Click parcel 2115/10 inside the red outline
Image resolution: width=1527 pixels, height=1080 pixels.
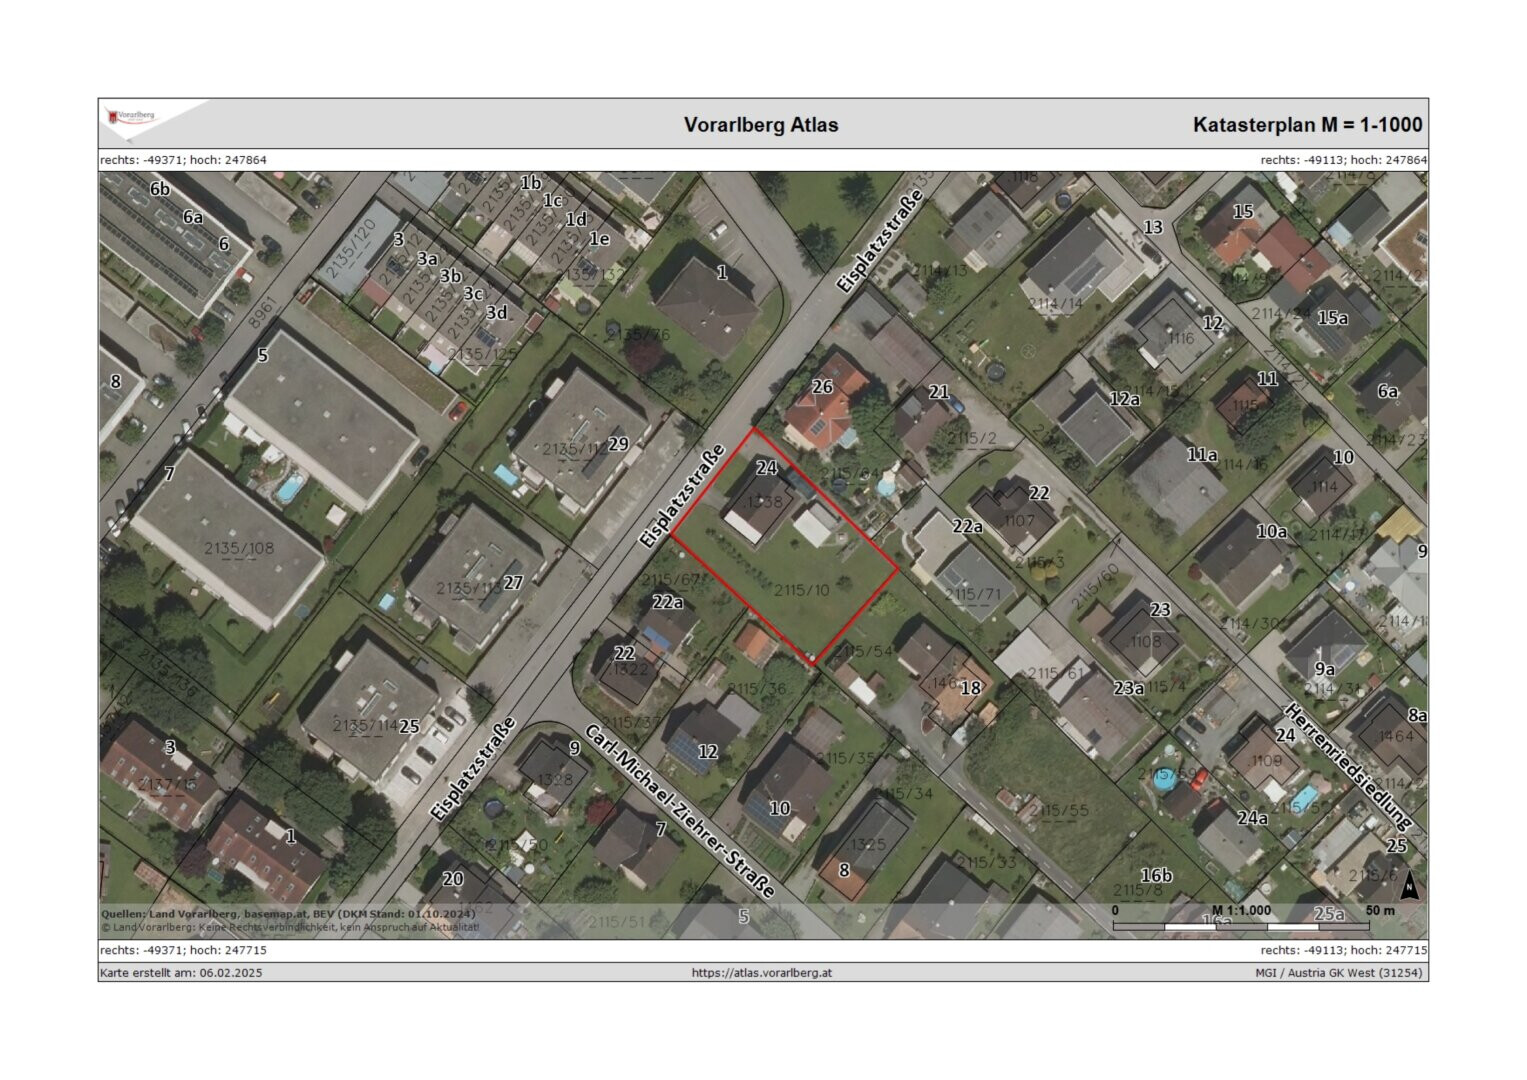[801, 590]
